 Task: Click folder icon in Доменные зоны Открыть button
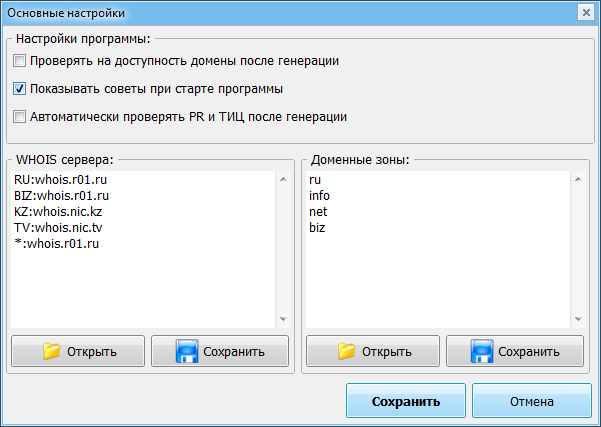[x=346, y=351]
